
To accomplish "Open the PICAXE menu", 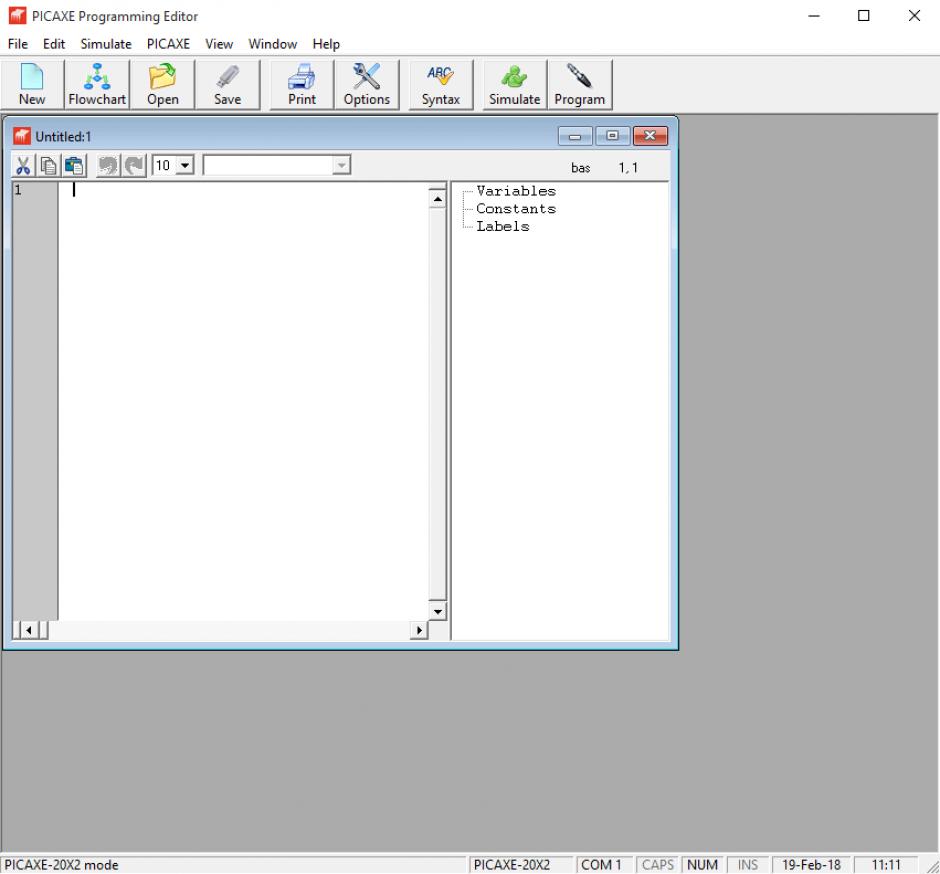I will coord(168,44).
